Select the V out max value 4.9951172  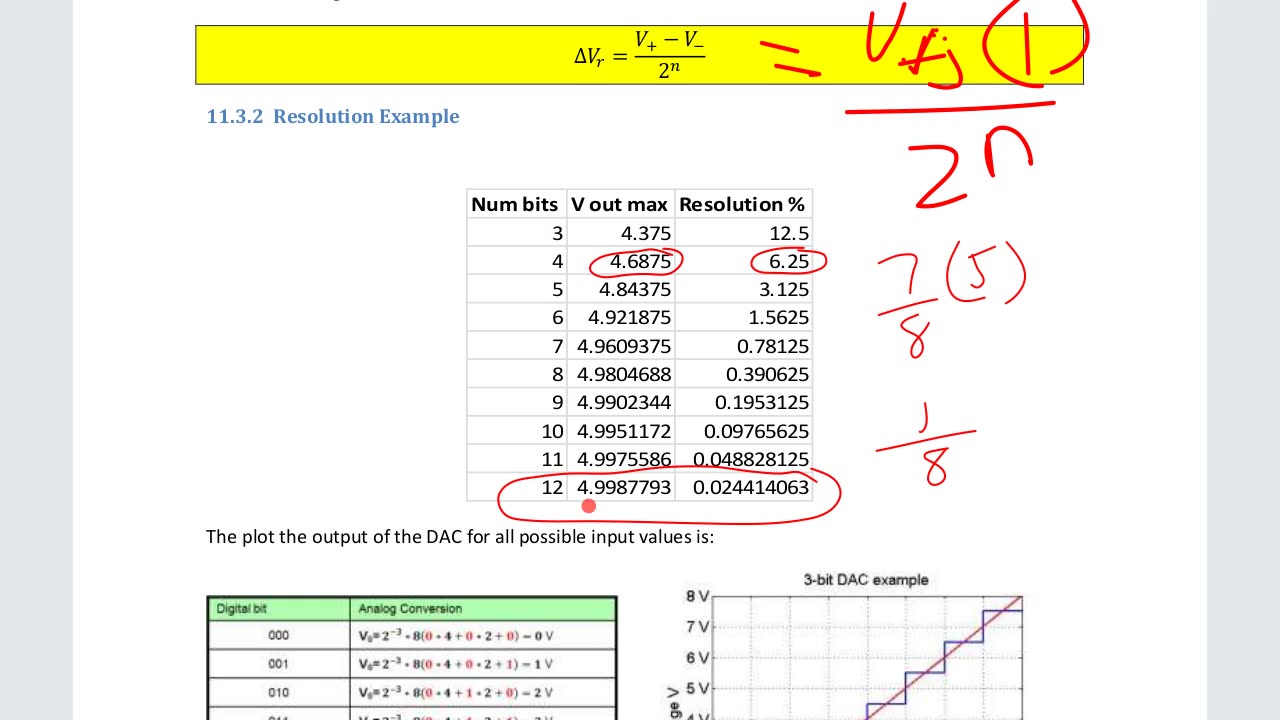[625, 431]
